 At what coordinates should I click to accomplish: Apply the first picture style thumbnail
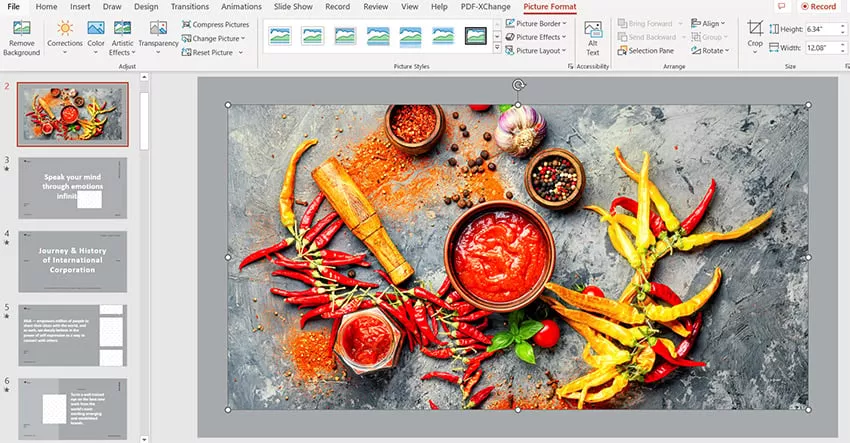click(x=280, y=36)
